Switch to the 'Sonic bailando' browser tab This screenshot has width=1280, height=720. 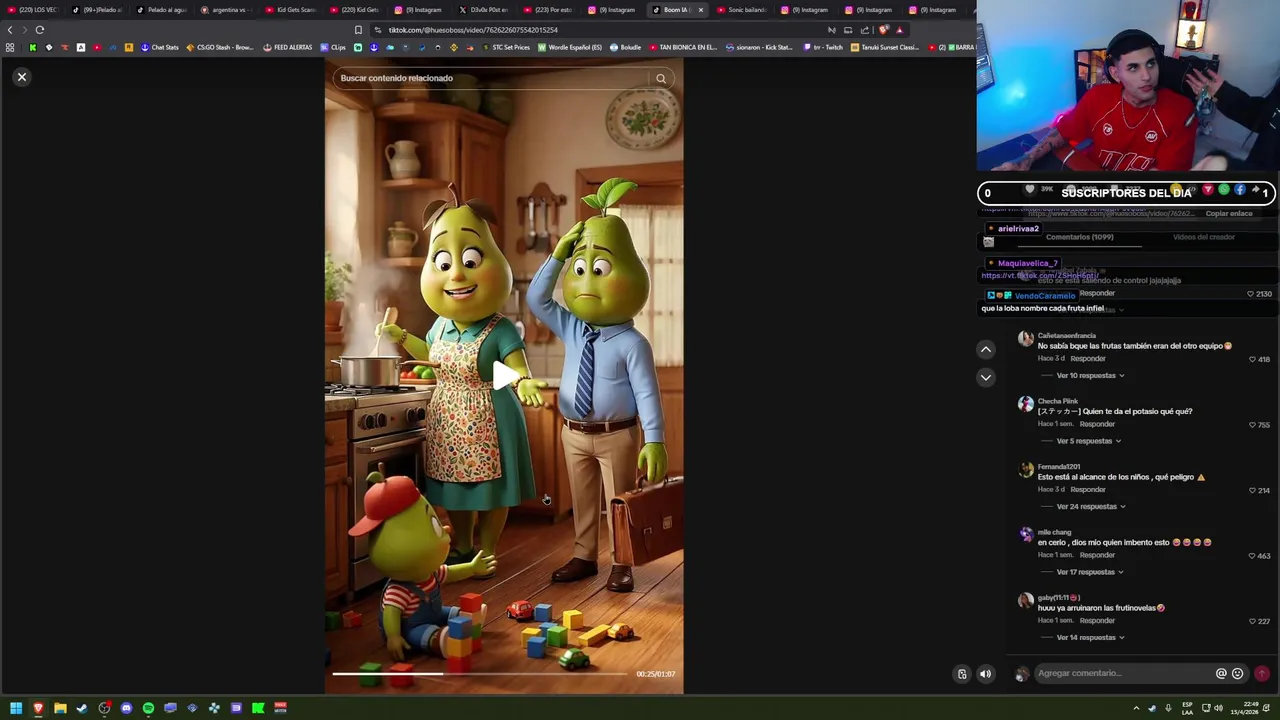(741, 10)
